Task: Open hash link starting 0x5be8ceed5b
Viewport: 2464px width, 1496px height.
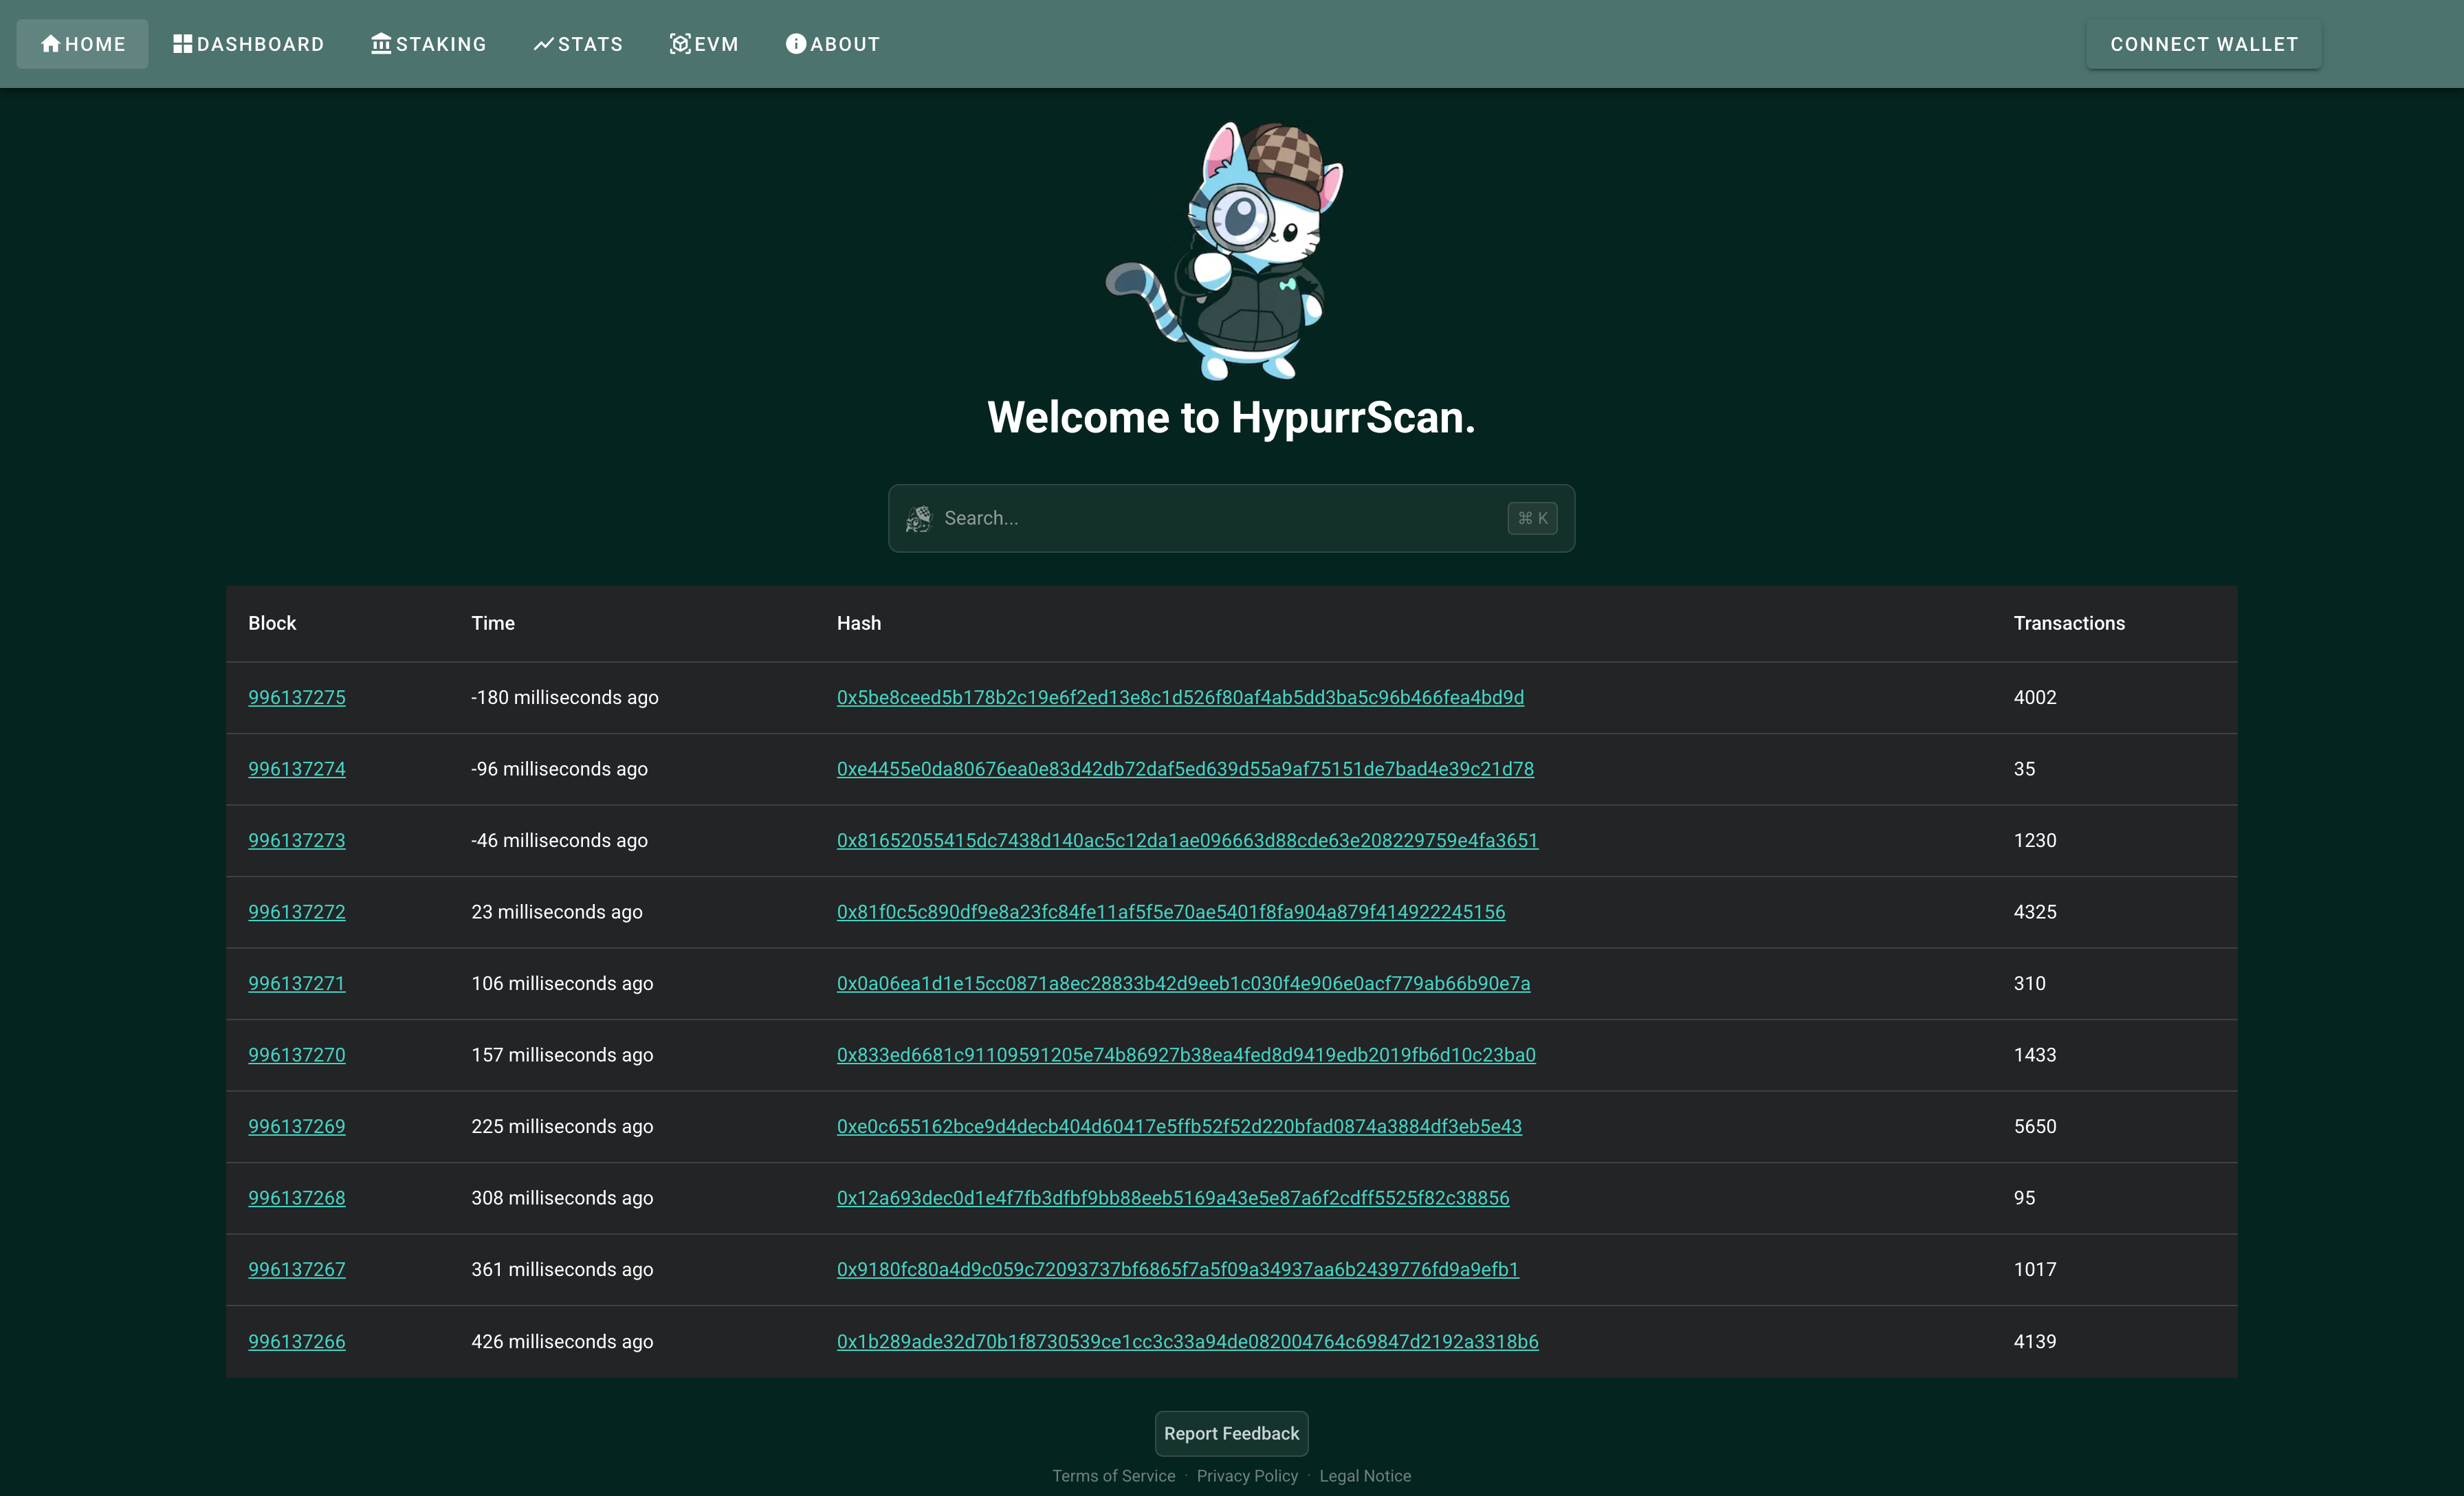Action: click(x=1180, y=697)
